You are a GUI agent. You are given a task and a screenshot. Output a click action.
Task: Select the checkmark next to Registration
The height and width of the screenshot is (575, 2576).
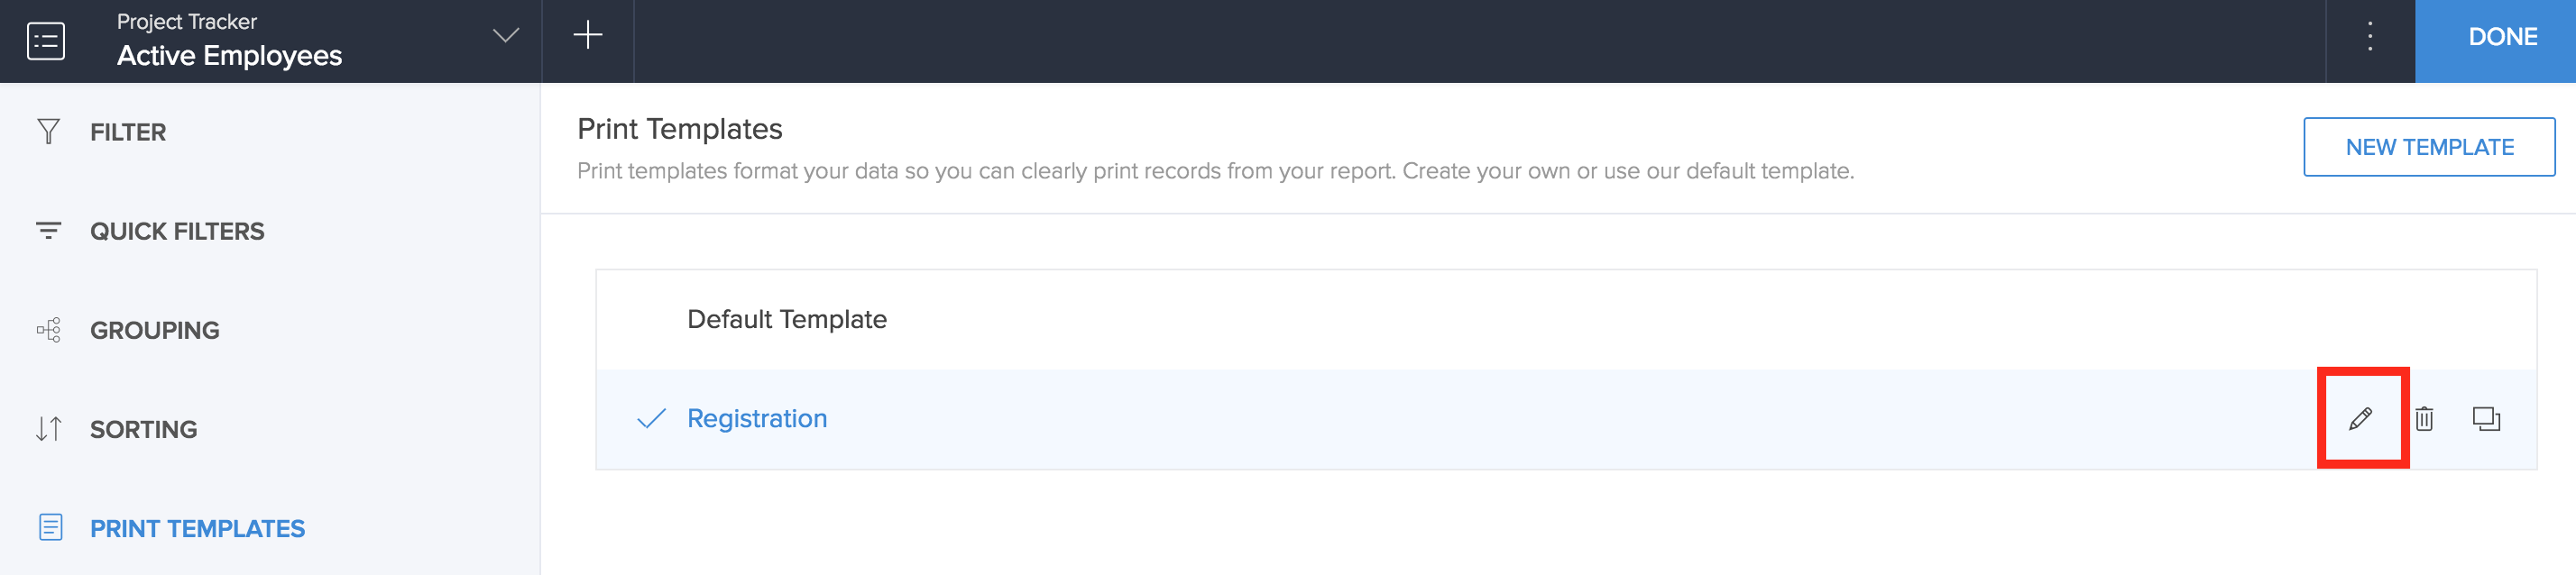[651, 418]
